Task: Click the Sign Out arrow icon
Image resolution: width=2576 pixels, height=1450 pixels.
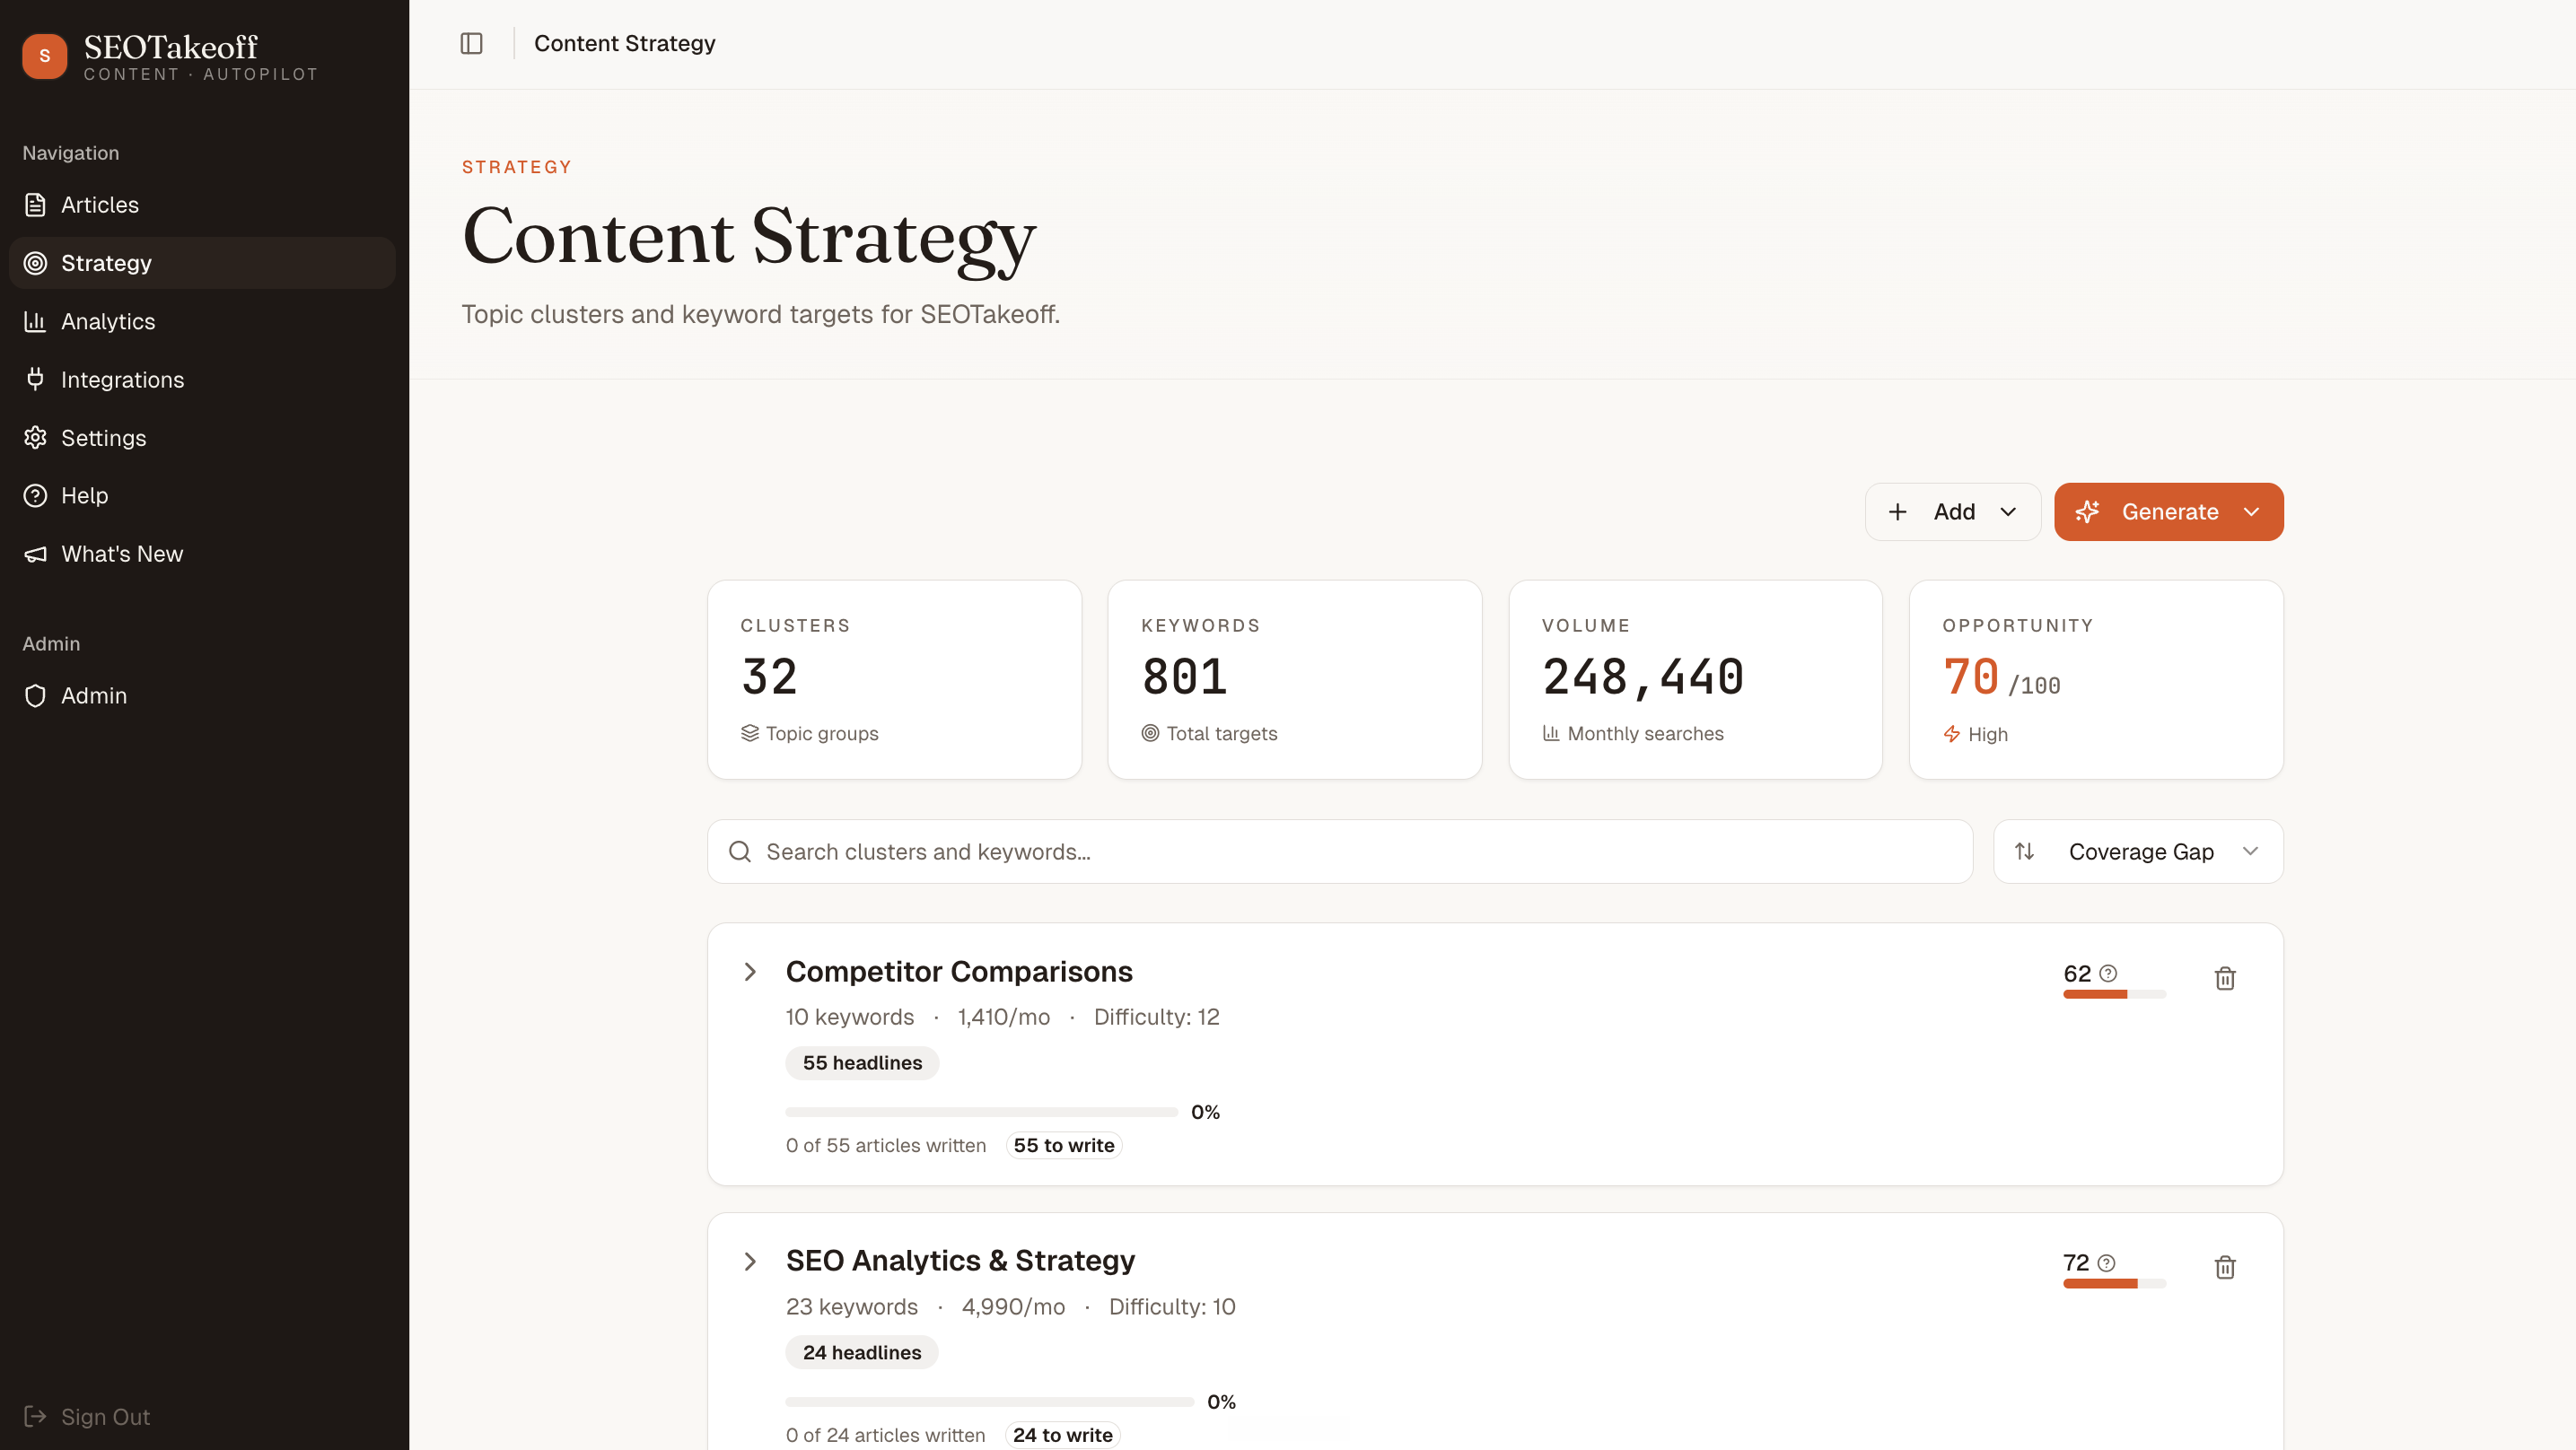Action: tap(35, 1416)
